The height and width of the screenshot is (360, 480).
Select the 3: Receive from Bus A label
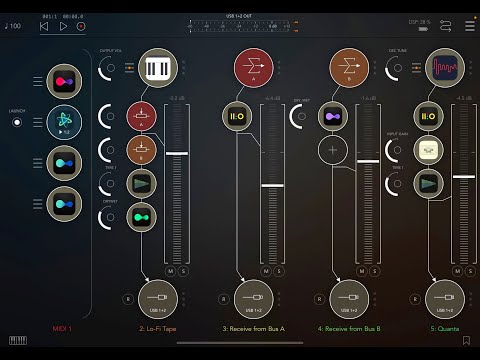[x=254, y=329]
